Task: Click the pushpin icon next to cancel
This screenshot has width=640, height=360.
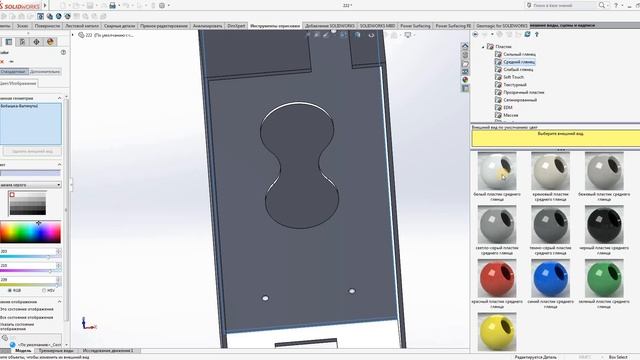Action: click(x=11, y=62)
